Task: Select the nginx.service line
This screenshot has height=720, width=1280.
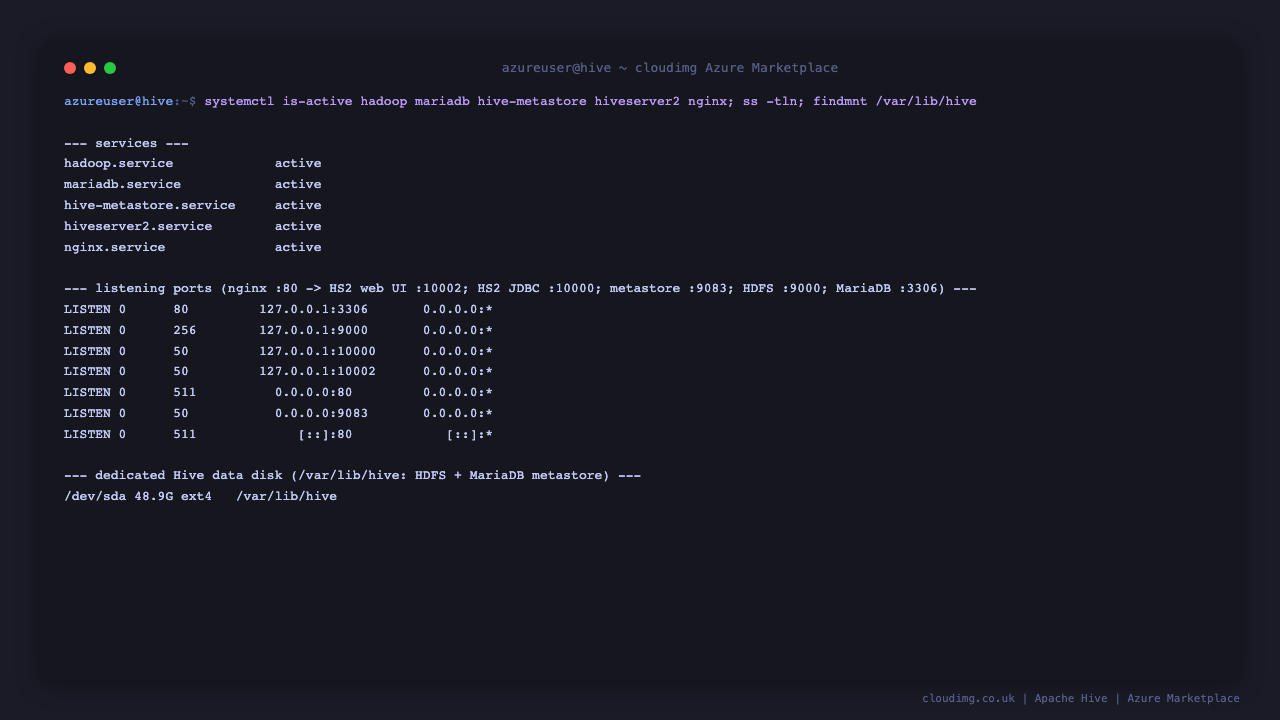Action: click(x=193, y=247)
